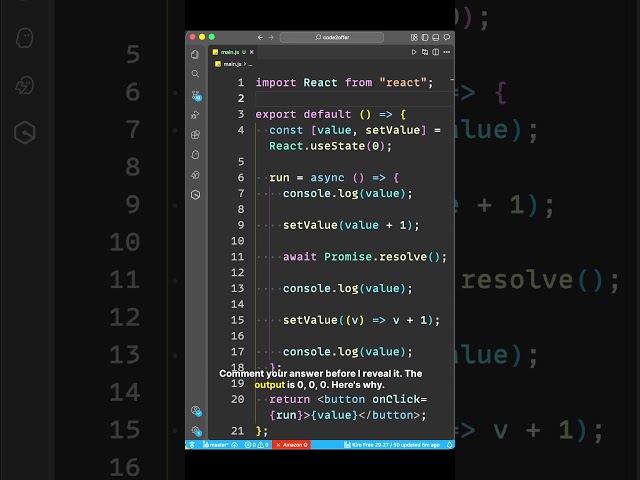The image size is (640, 480).
Task: Click console.log(value) on line 17
Action: point(348,352)
